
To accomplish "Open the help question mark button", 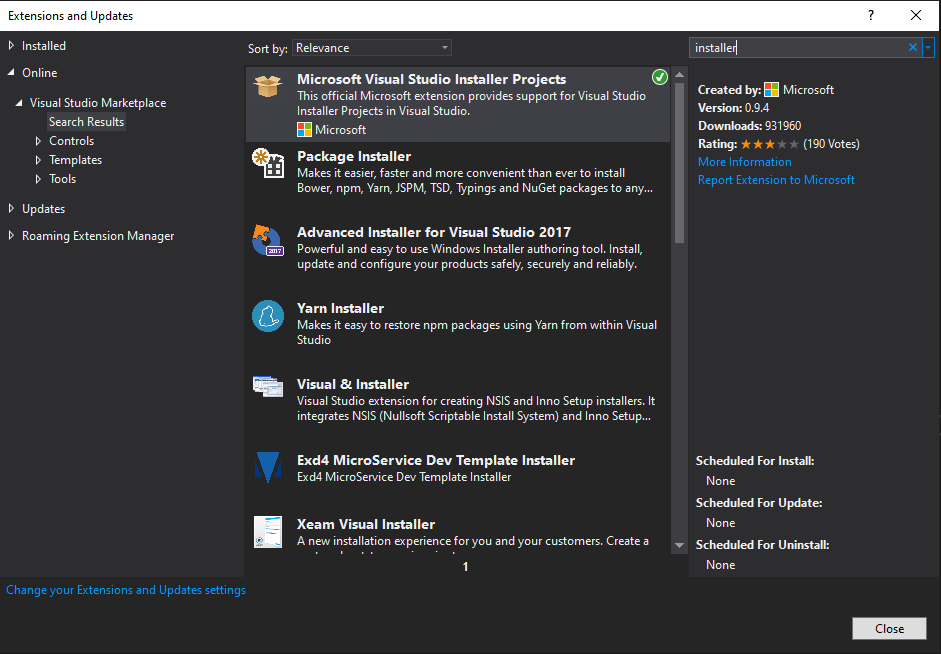I will click(x=871, y=16).
